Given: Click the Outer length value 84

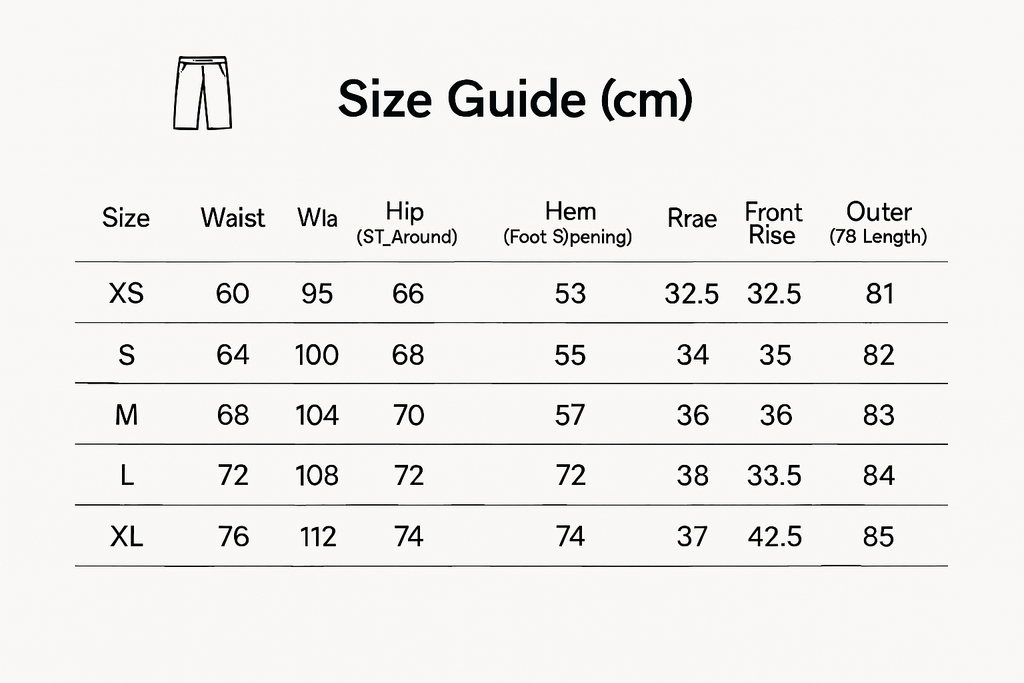Looking at the screenshot, I should 878,476.
